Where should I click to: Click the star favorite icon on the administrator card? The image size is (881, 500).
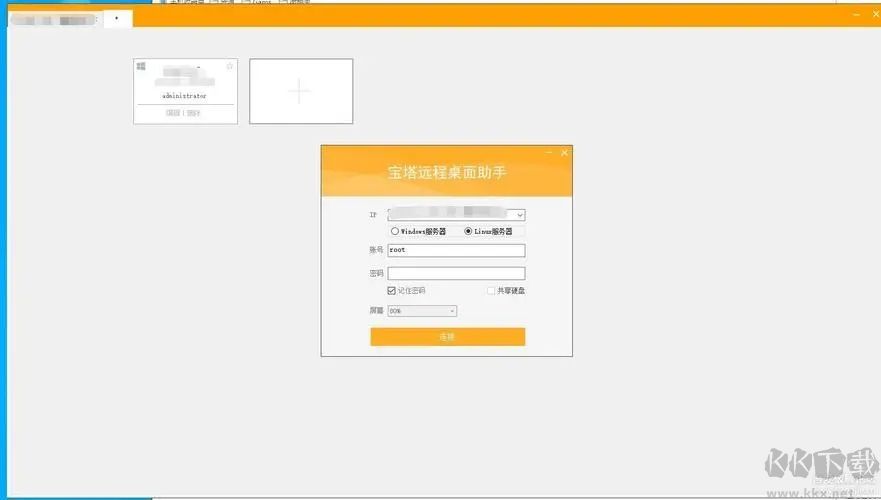229,67
